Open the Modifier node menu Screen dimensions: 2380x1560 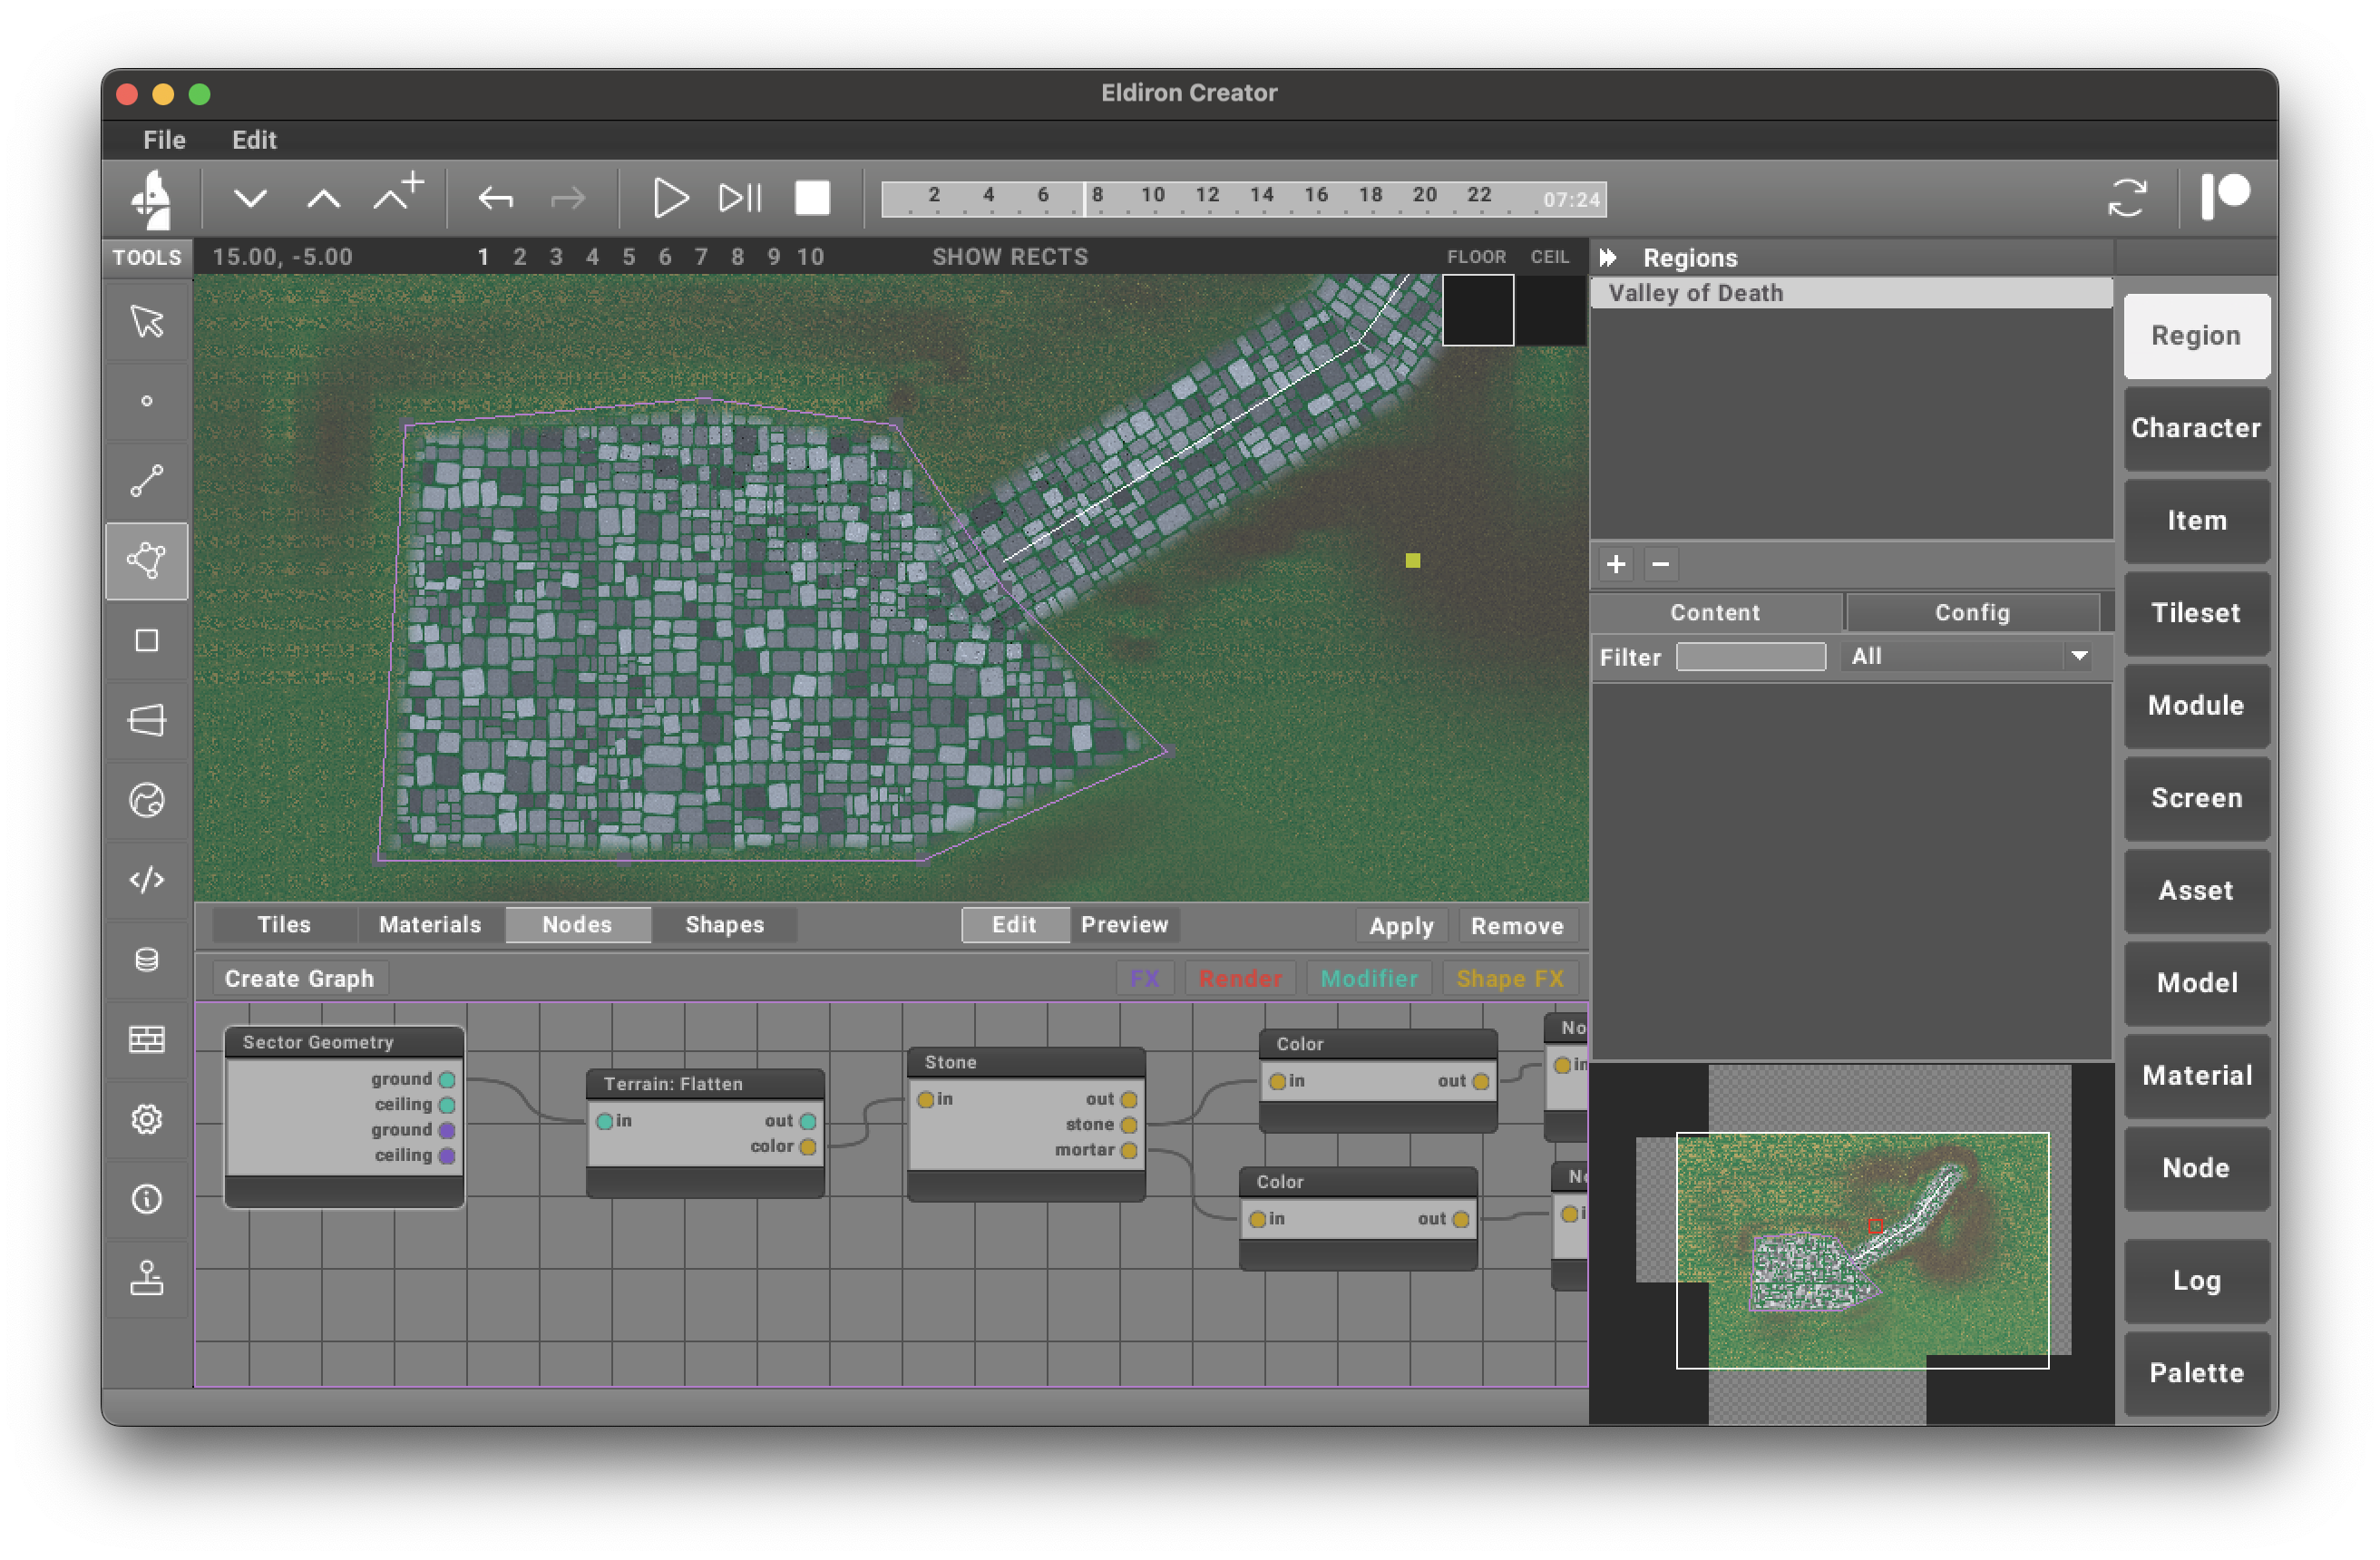click(1369, 979)
